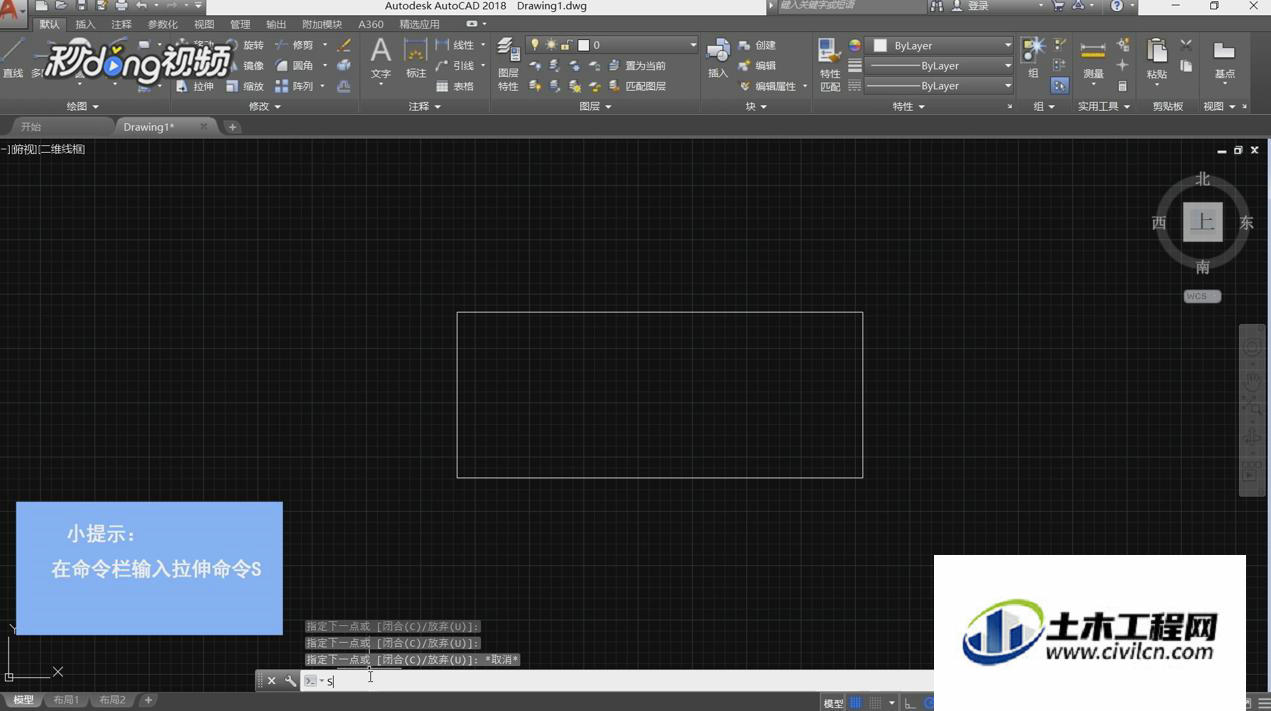Open the ByLayer linetype dropdown
This screenshot has width=1271, height=711.
pyautogui.click(x=940, y=87)
